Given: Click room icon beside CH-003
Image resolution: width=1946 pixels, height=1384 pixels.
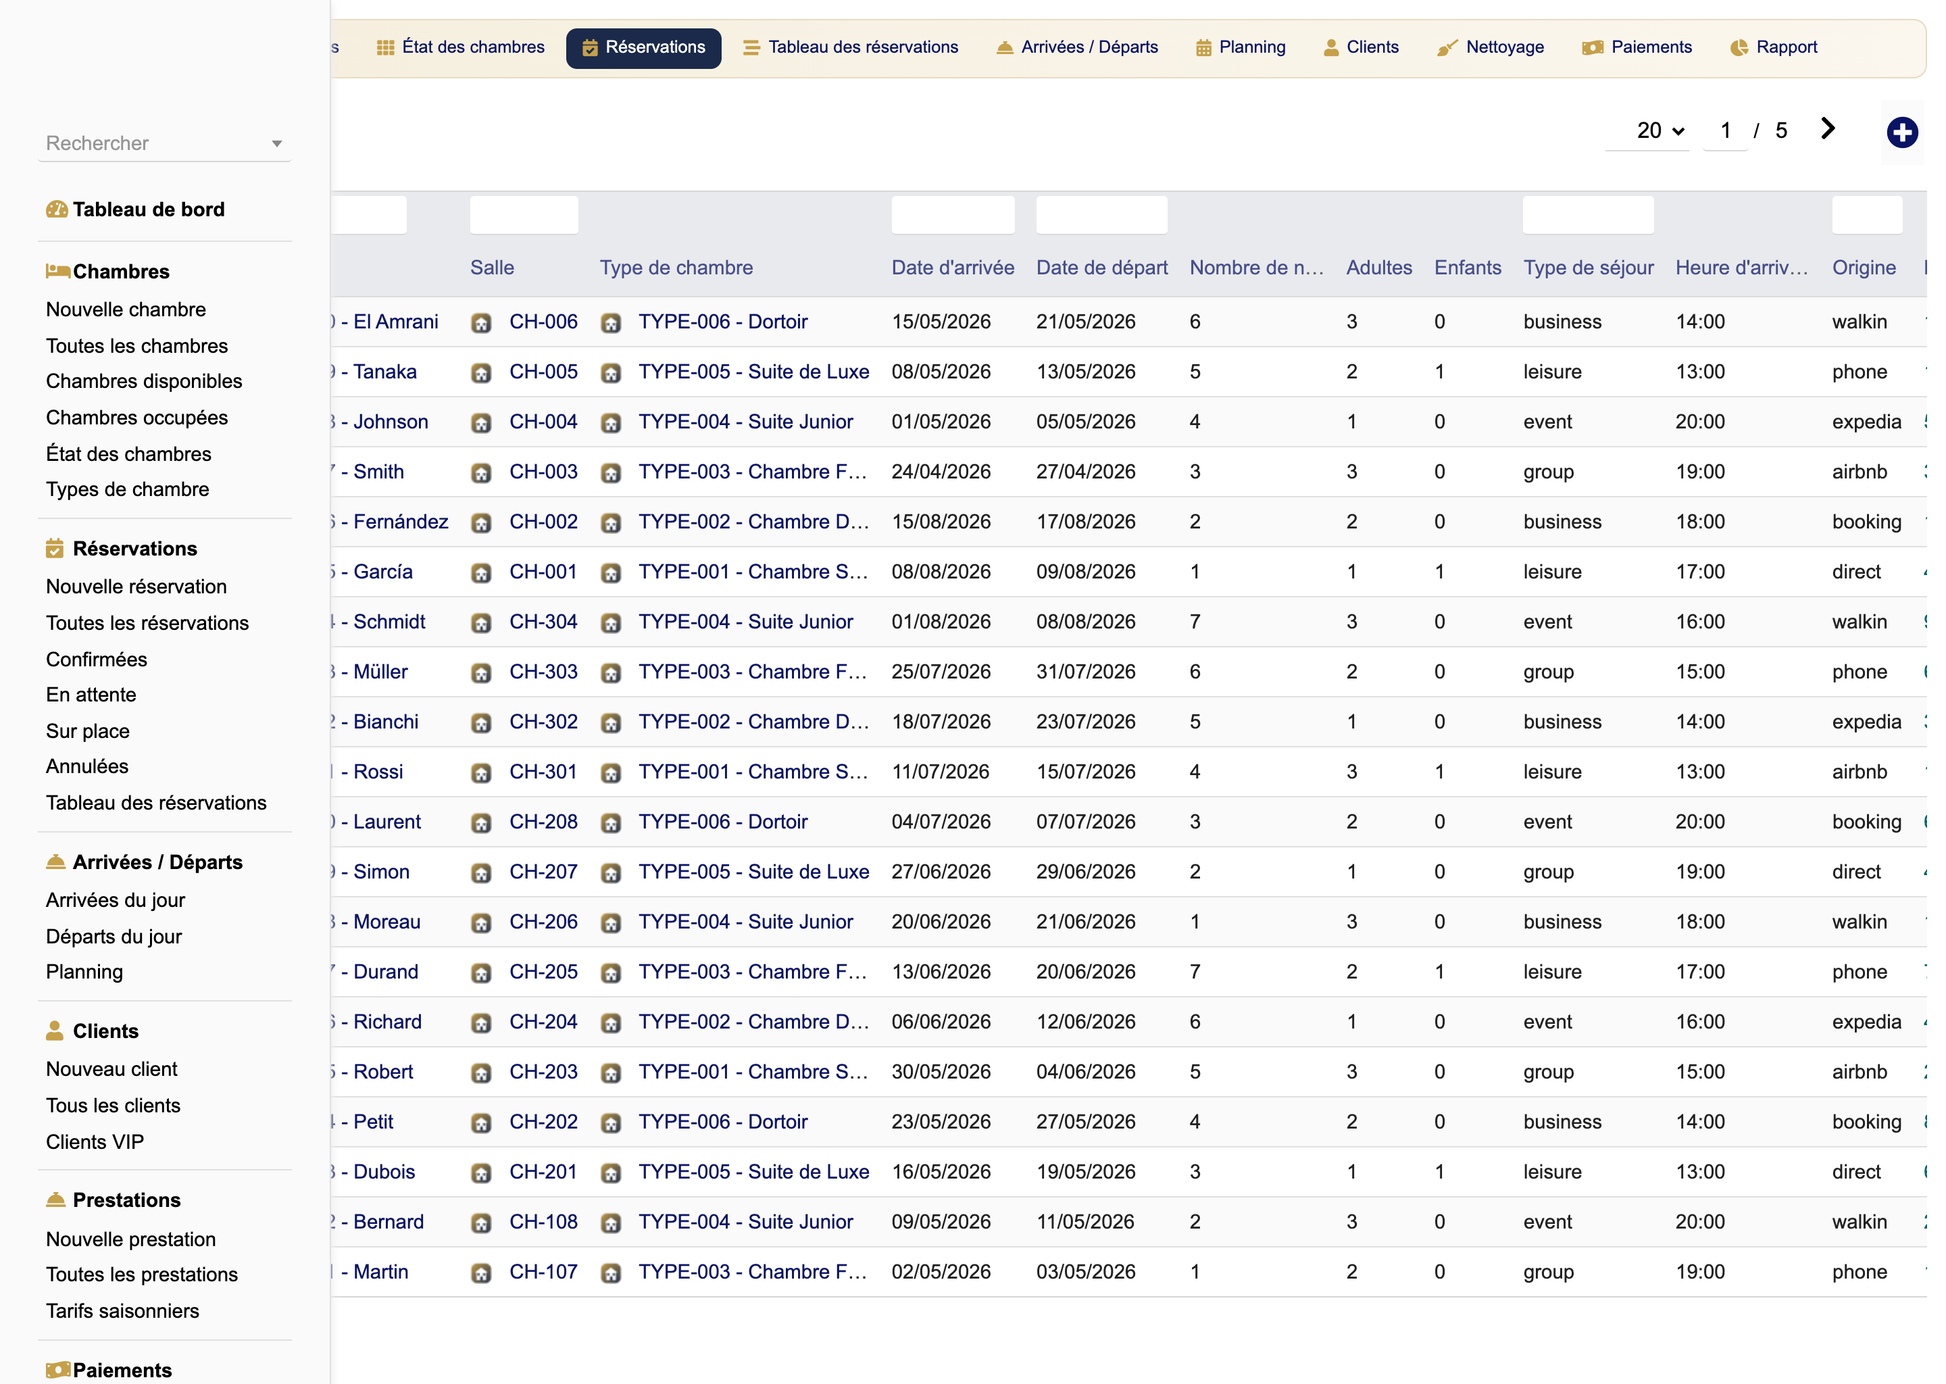Looking at the screenshot, I should 481,473.
